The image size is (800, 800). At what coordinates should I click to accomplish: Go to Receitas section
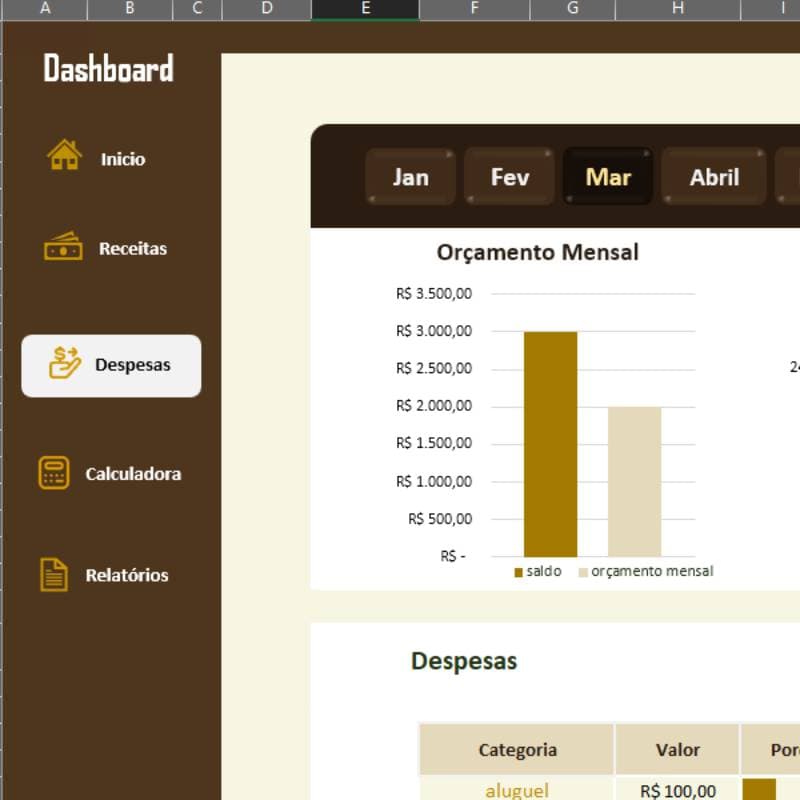(x=133, y=248)
